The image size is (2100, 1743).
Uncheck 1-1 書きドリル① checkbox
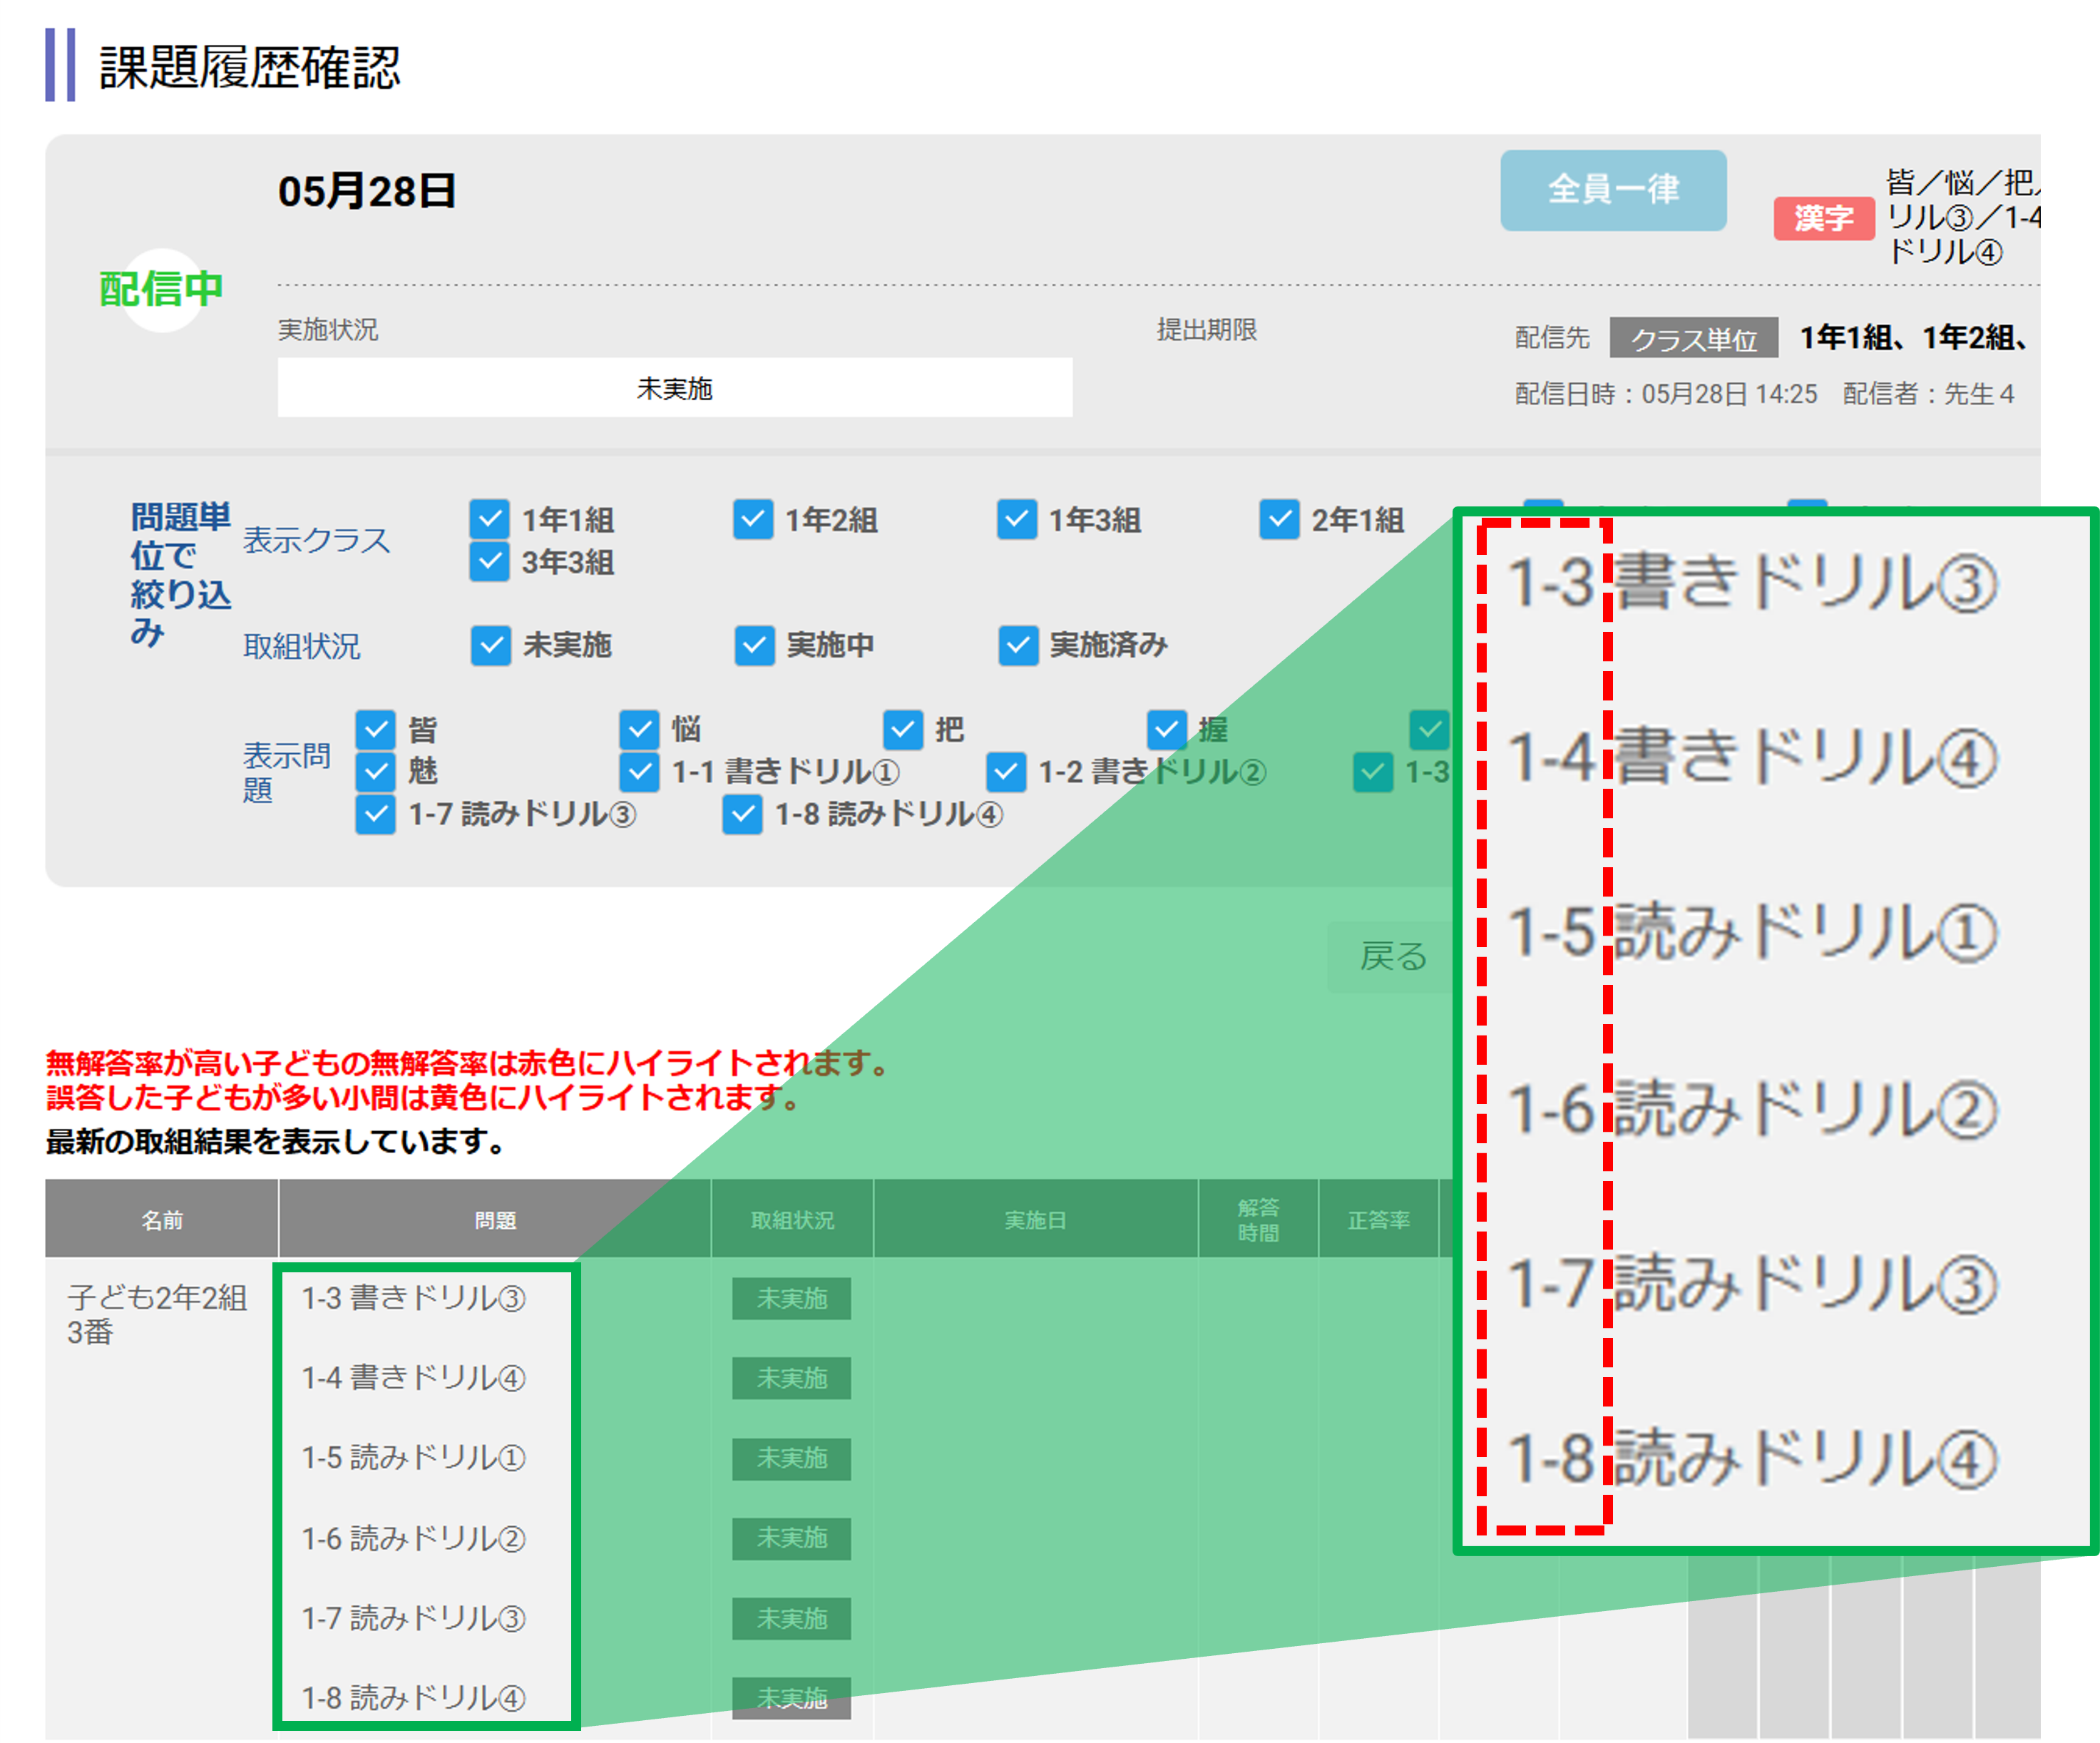click(639, 772)
